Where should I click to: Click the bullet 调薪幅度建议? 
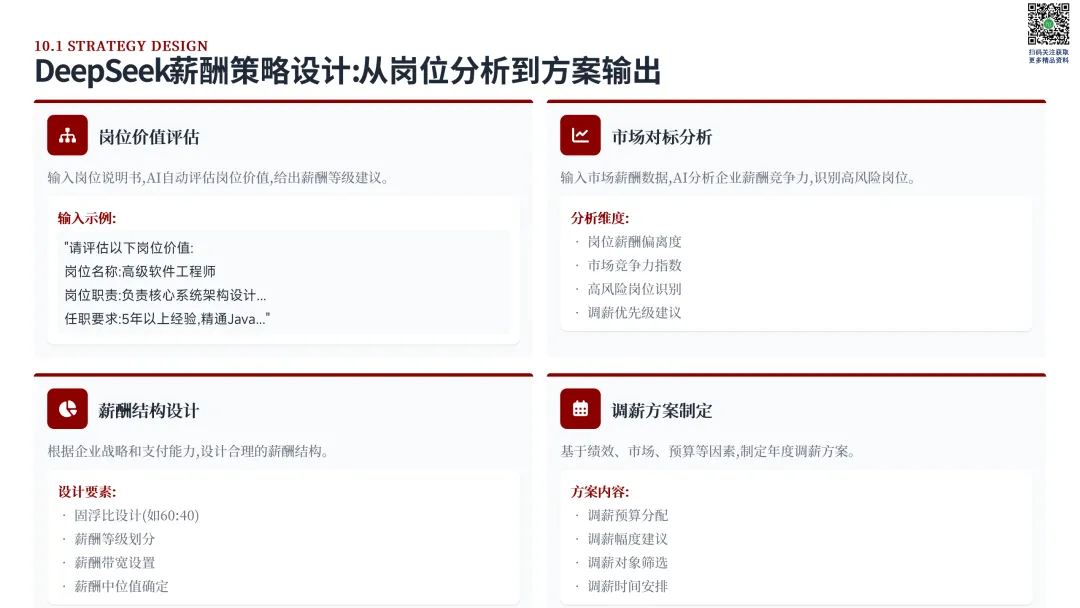click(627, 539)
